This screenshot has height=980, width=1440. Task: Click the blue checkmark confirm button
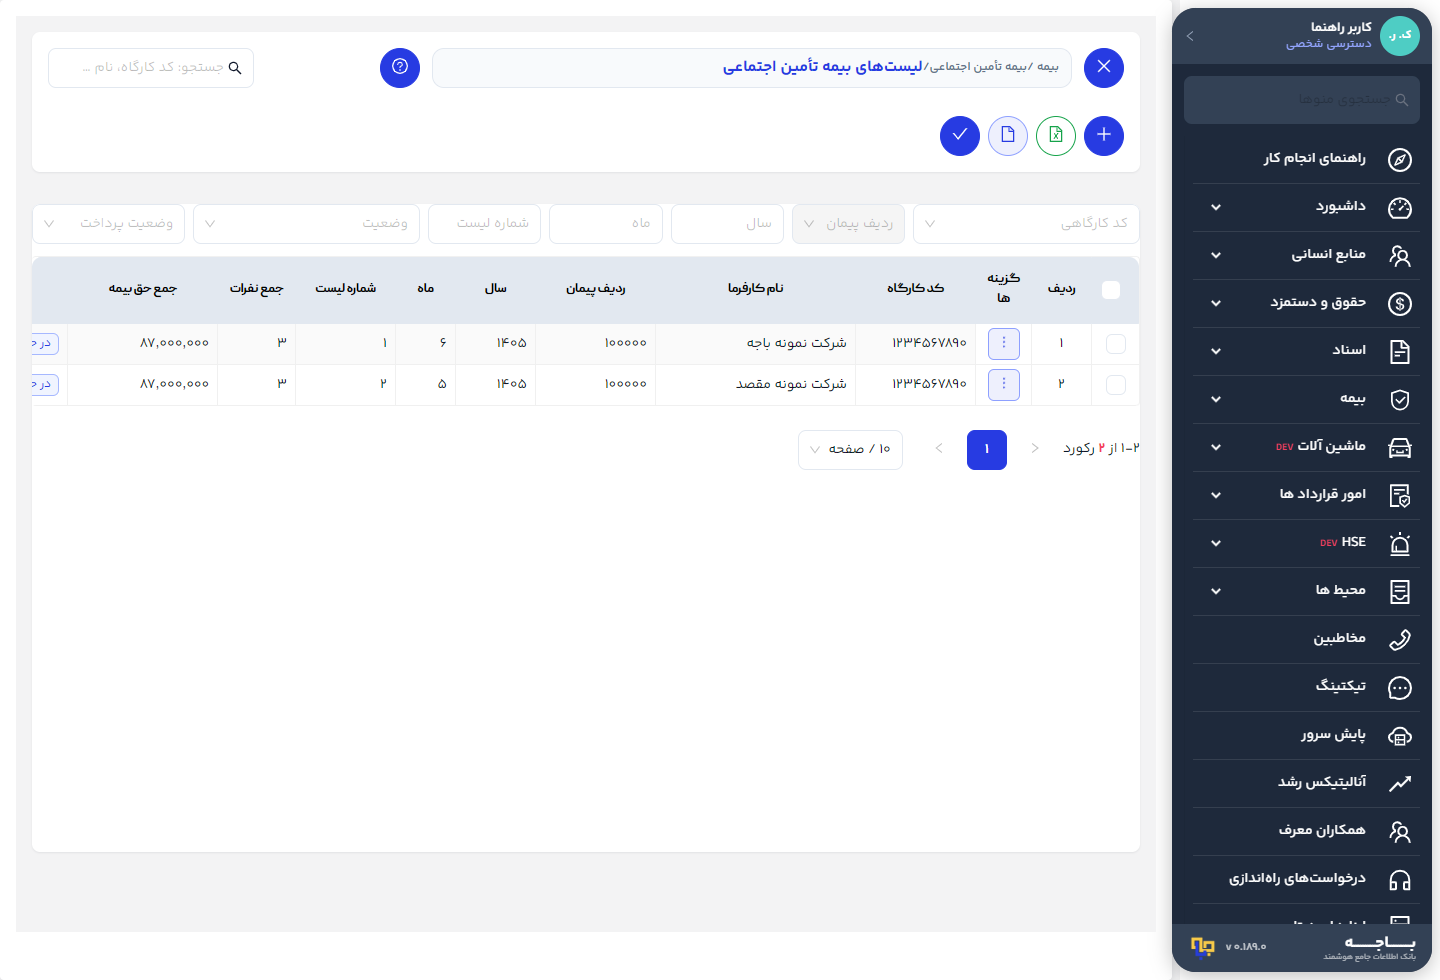960,136
